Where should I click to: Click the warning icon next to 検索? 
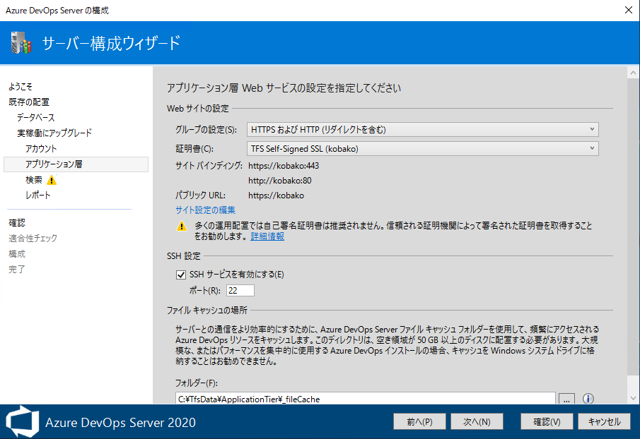click(51, 180)
